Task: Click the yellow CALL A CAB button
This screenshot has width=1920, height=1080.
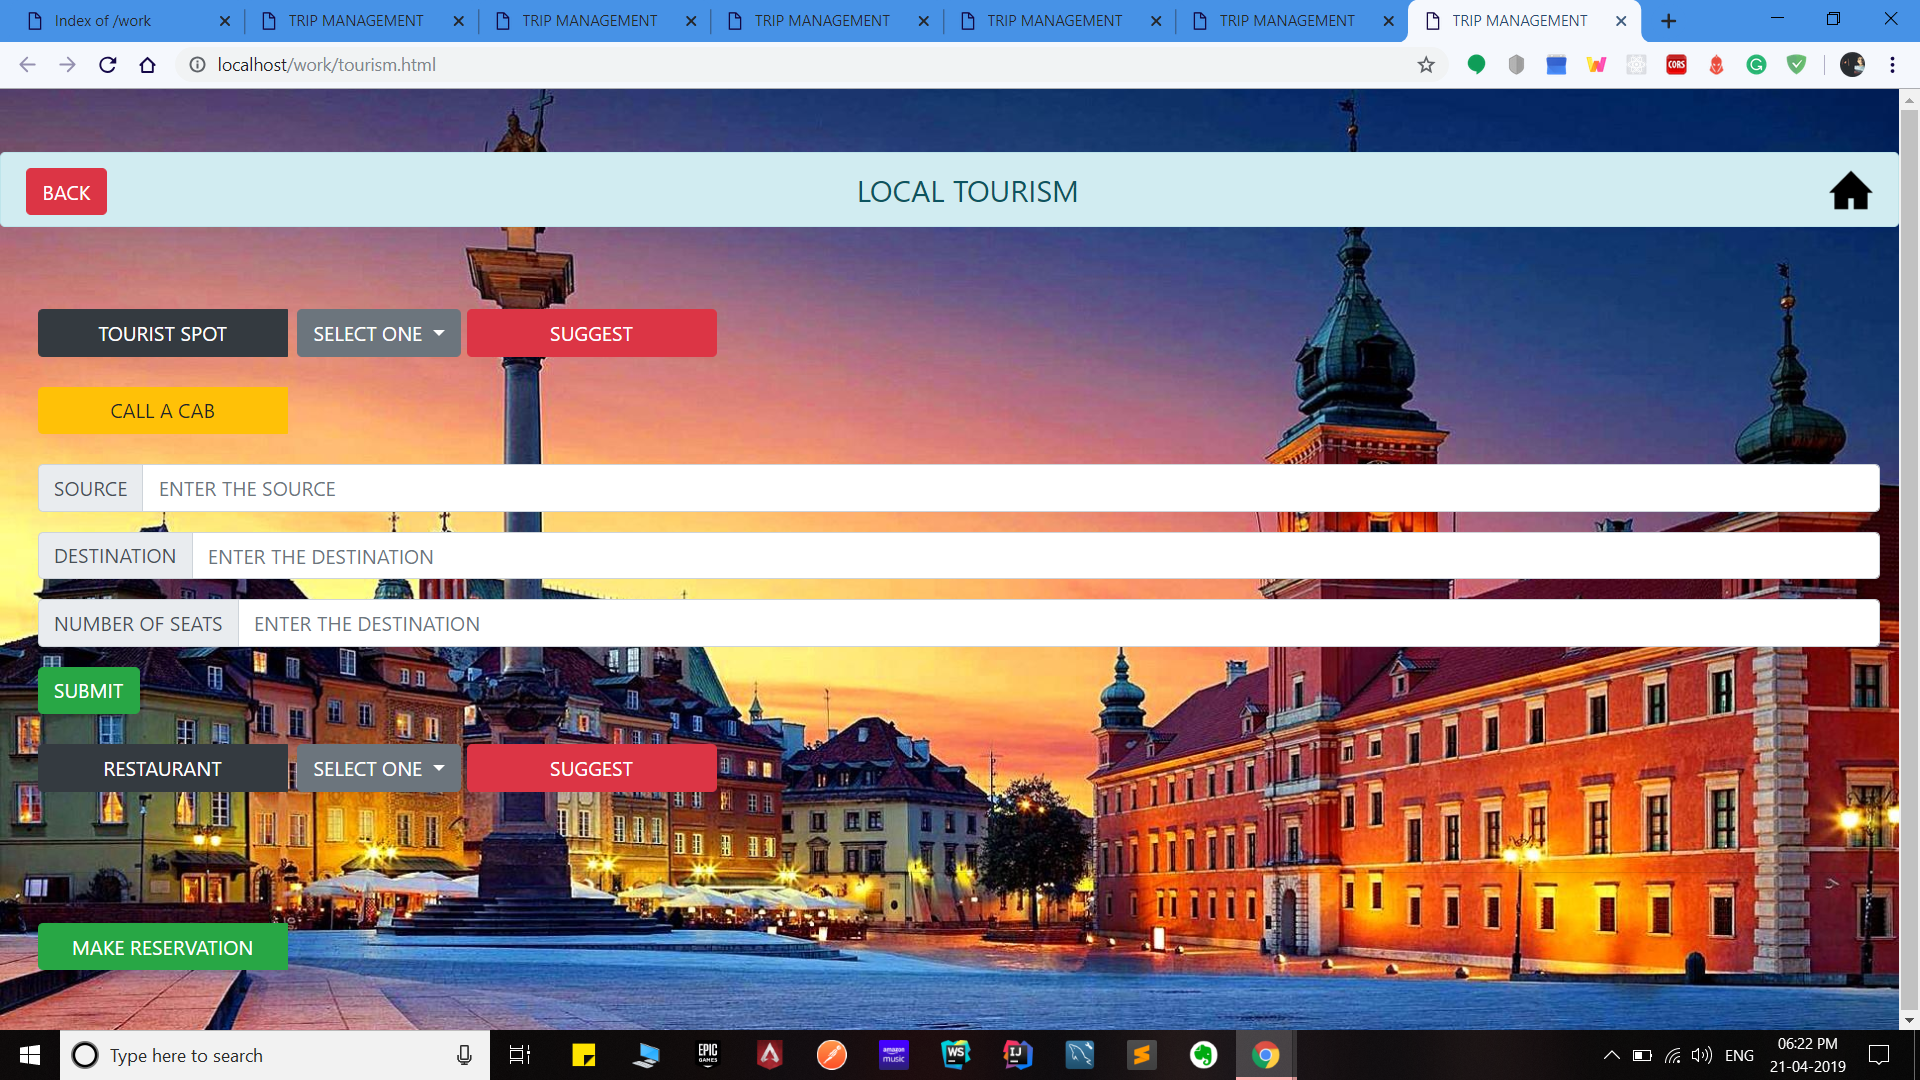Action: click(162, 411)
